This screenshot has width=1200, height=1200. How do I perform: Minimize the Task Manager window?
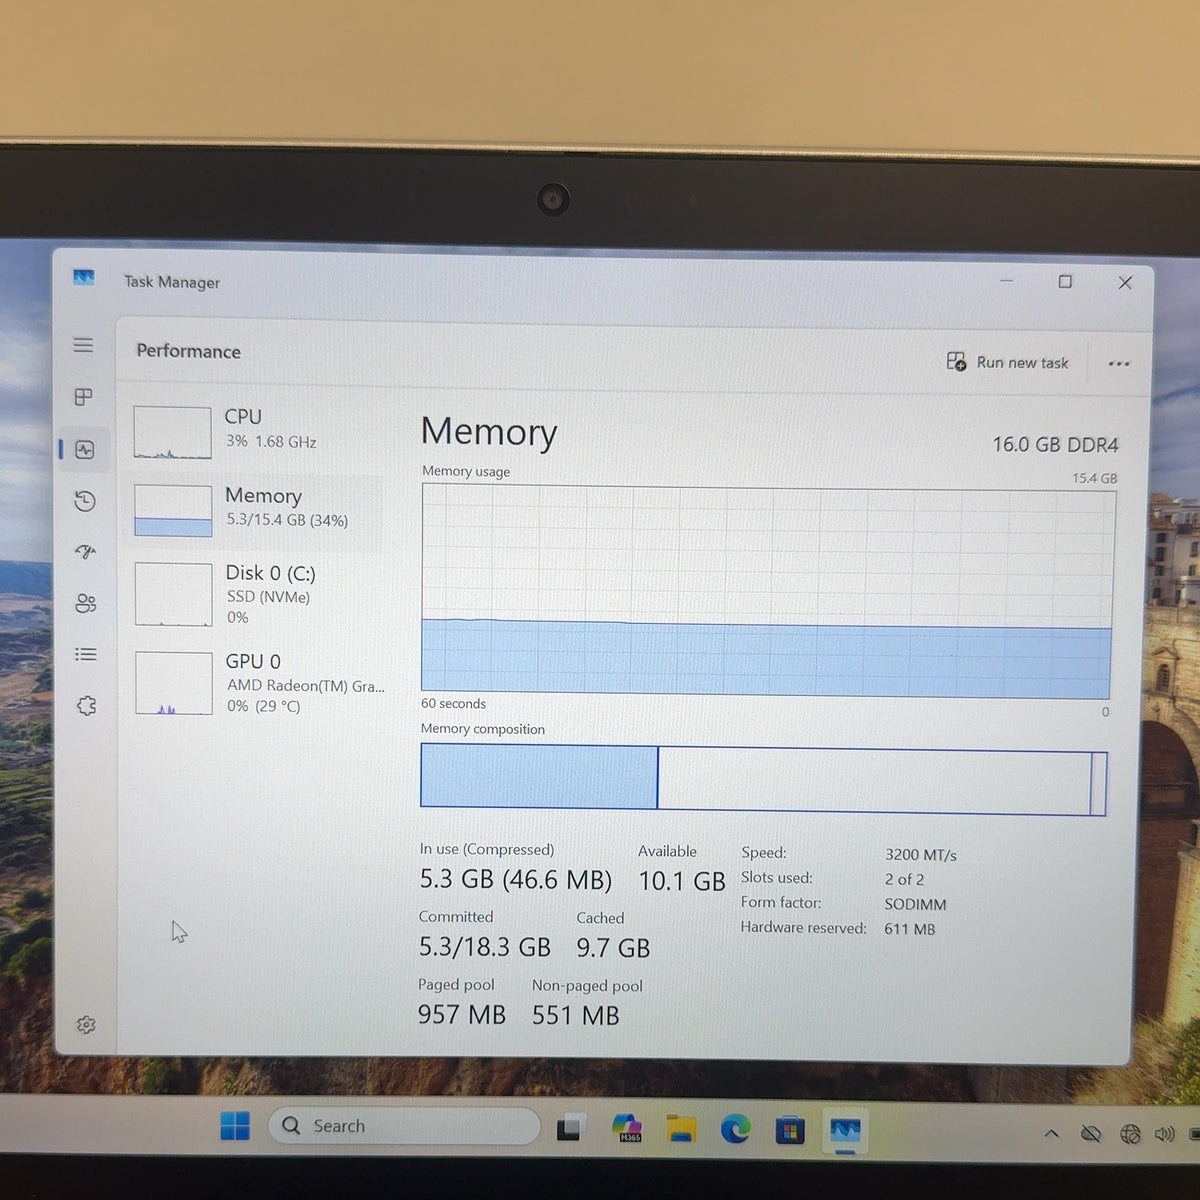[x=1006, y=281]
